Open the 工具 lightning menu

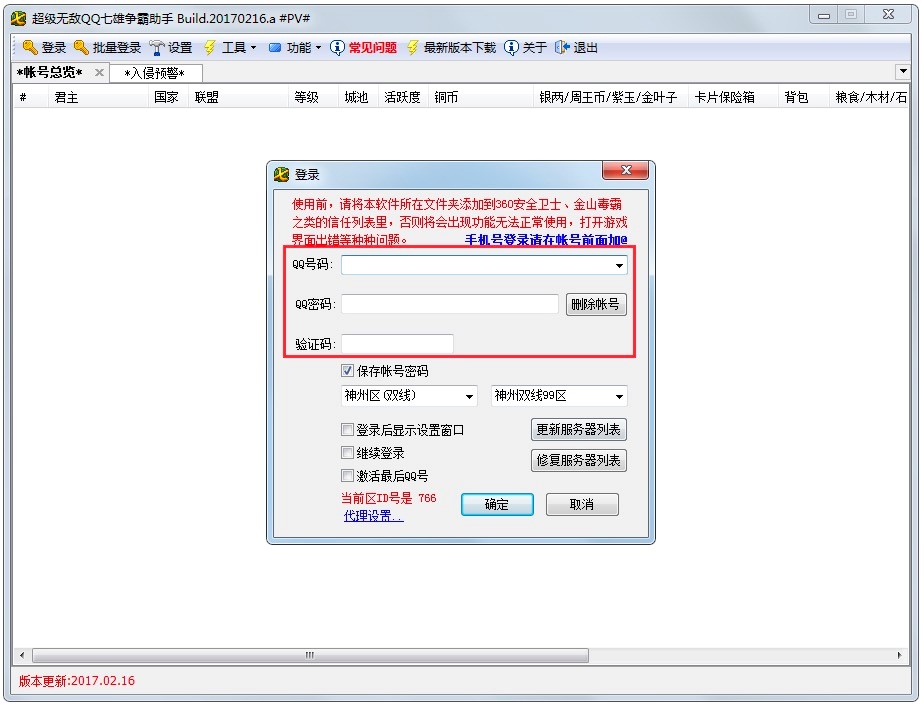(x=230, y=47)
